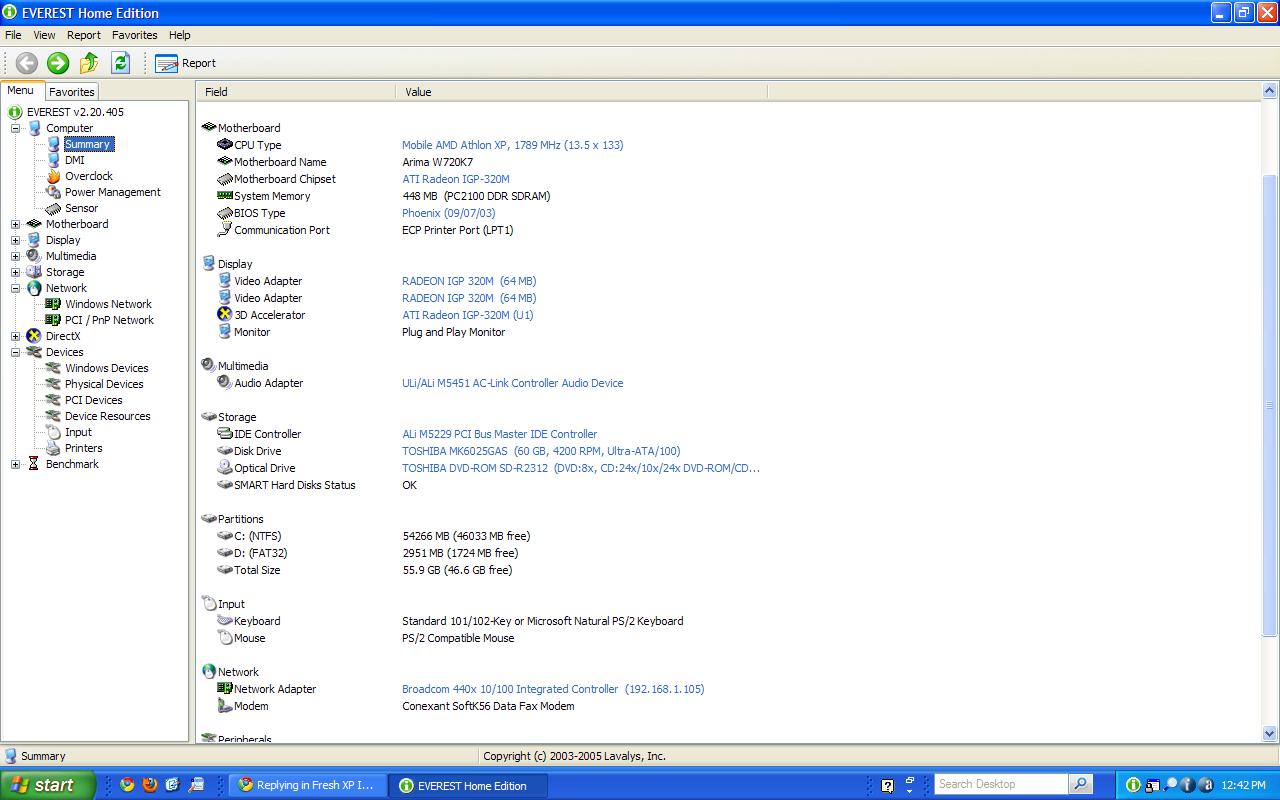Open the Mobile AMD Athlon XP link
Viewport: 1280px width, 800px height.
point(512,145)
